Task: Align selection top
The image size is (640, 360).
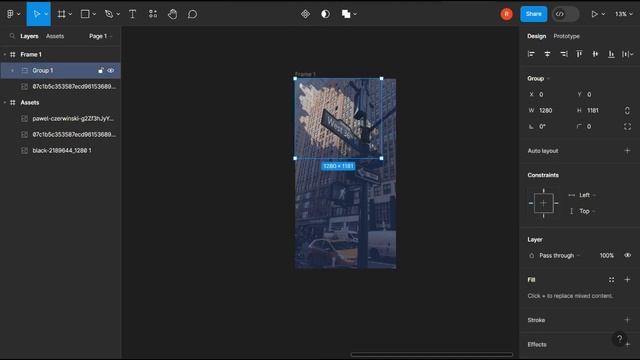Action: tap(579, 54)
